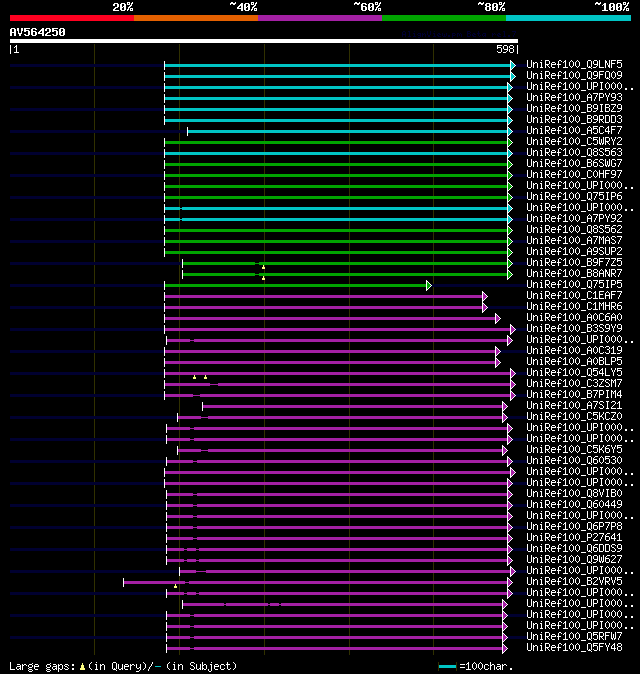Click the UniRef100_B3S9Y9 label
Viewport: 640px width, 674px height.
pyautogui.click(x=574, y=328)
